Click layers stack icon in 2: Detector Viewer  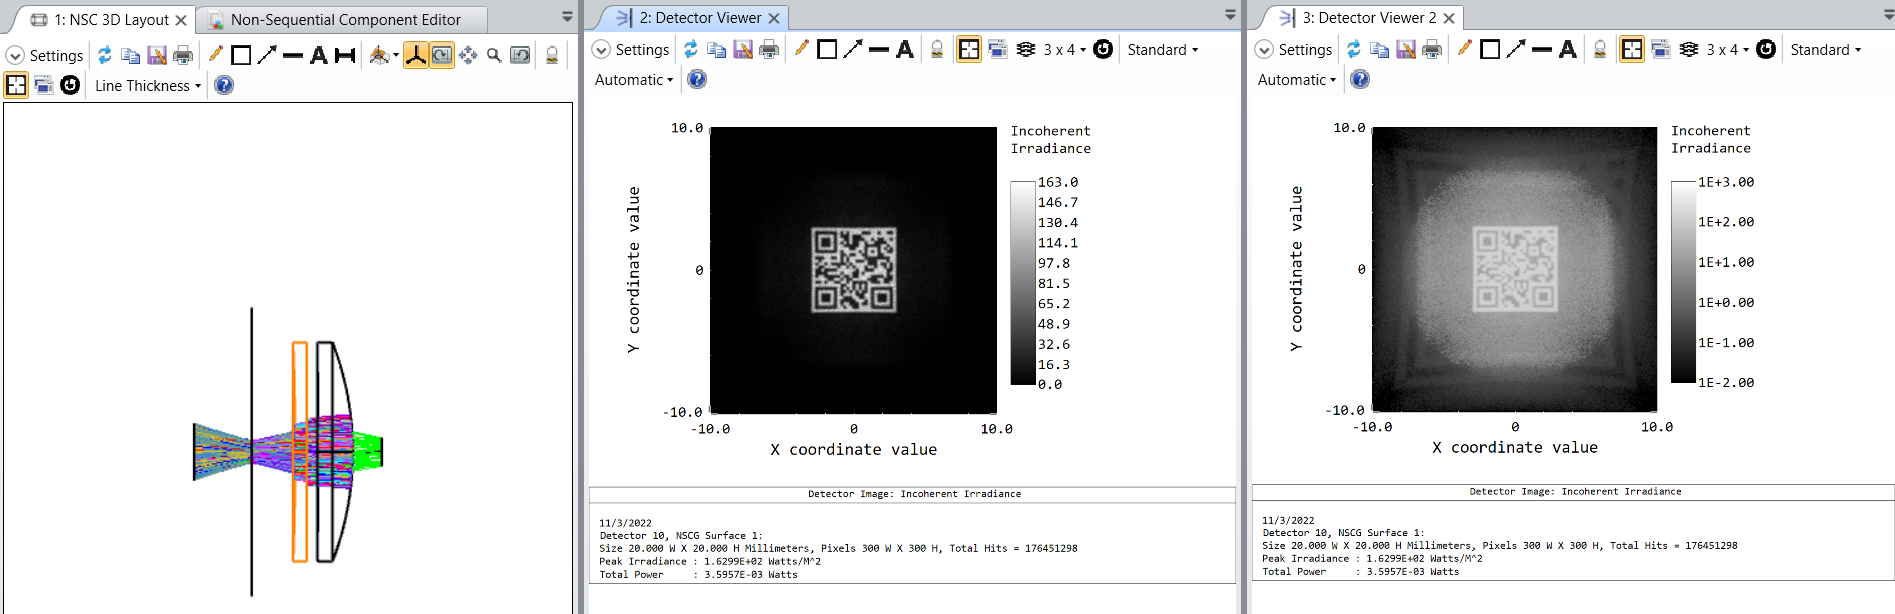click(1026, 49)
